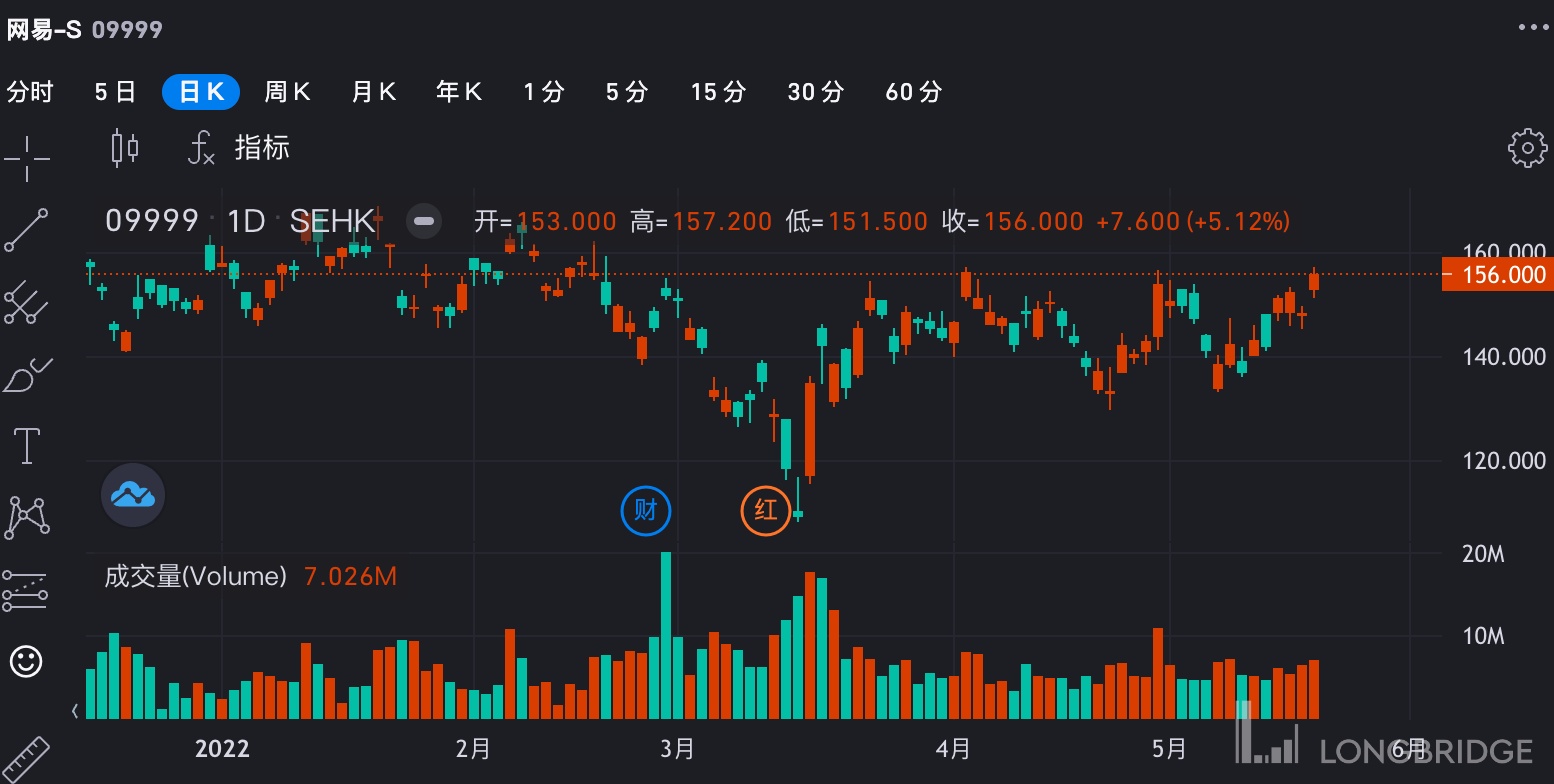Click the 1D interval in legend
This screenshot has height=784, width=1554.
pos(246,221)
